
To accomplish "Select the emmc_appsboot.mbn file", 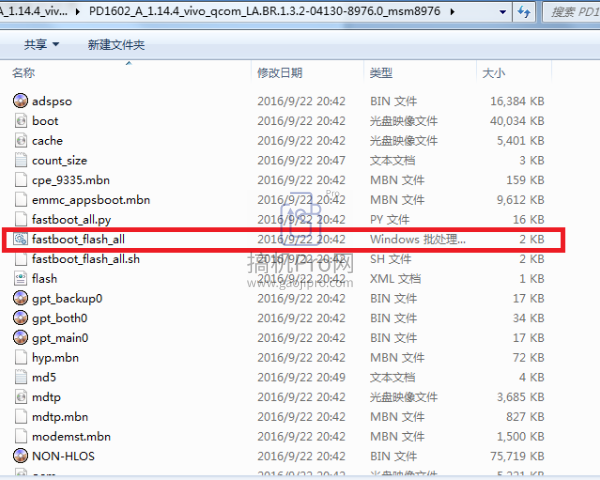I will (90, 199).
